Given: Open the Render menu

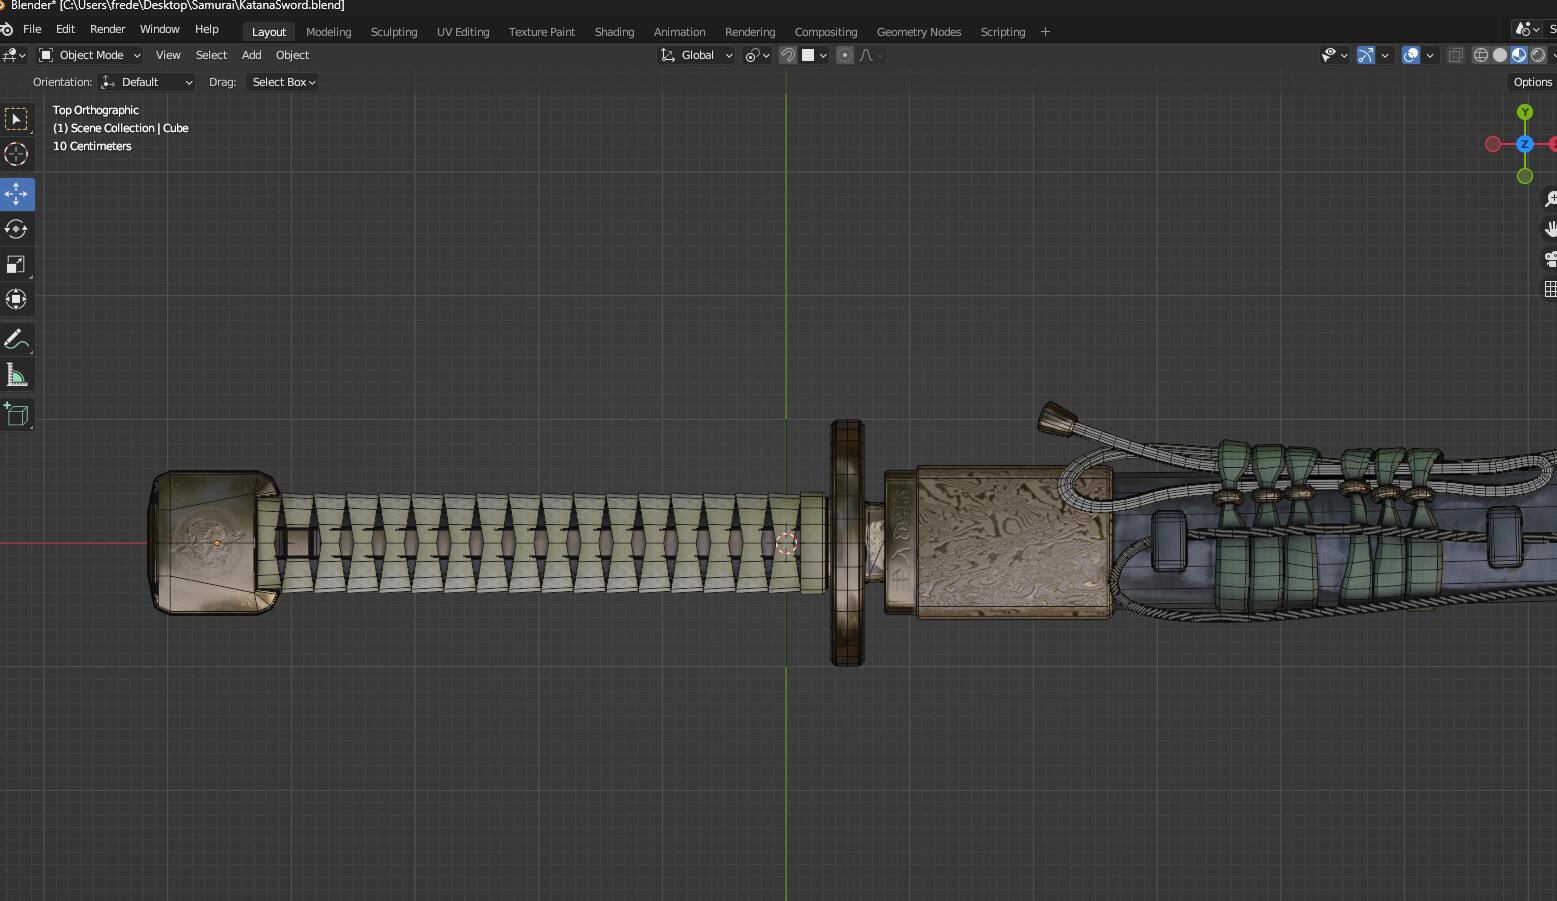Looking at the screenshot, I should [108, 29].
